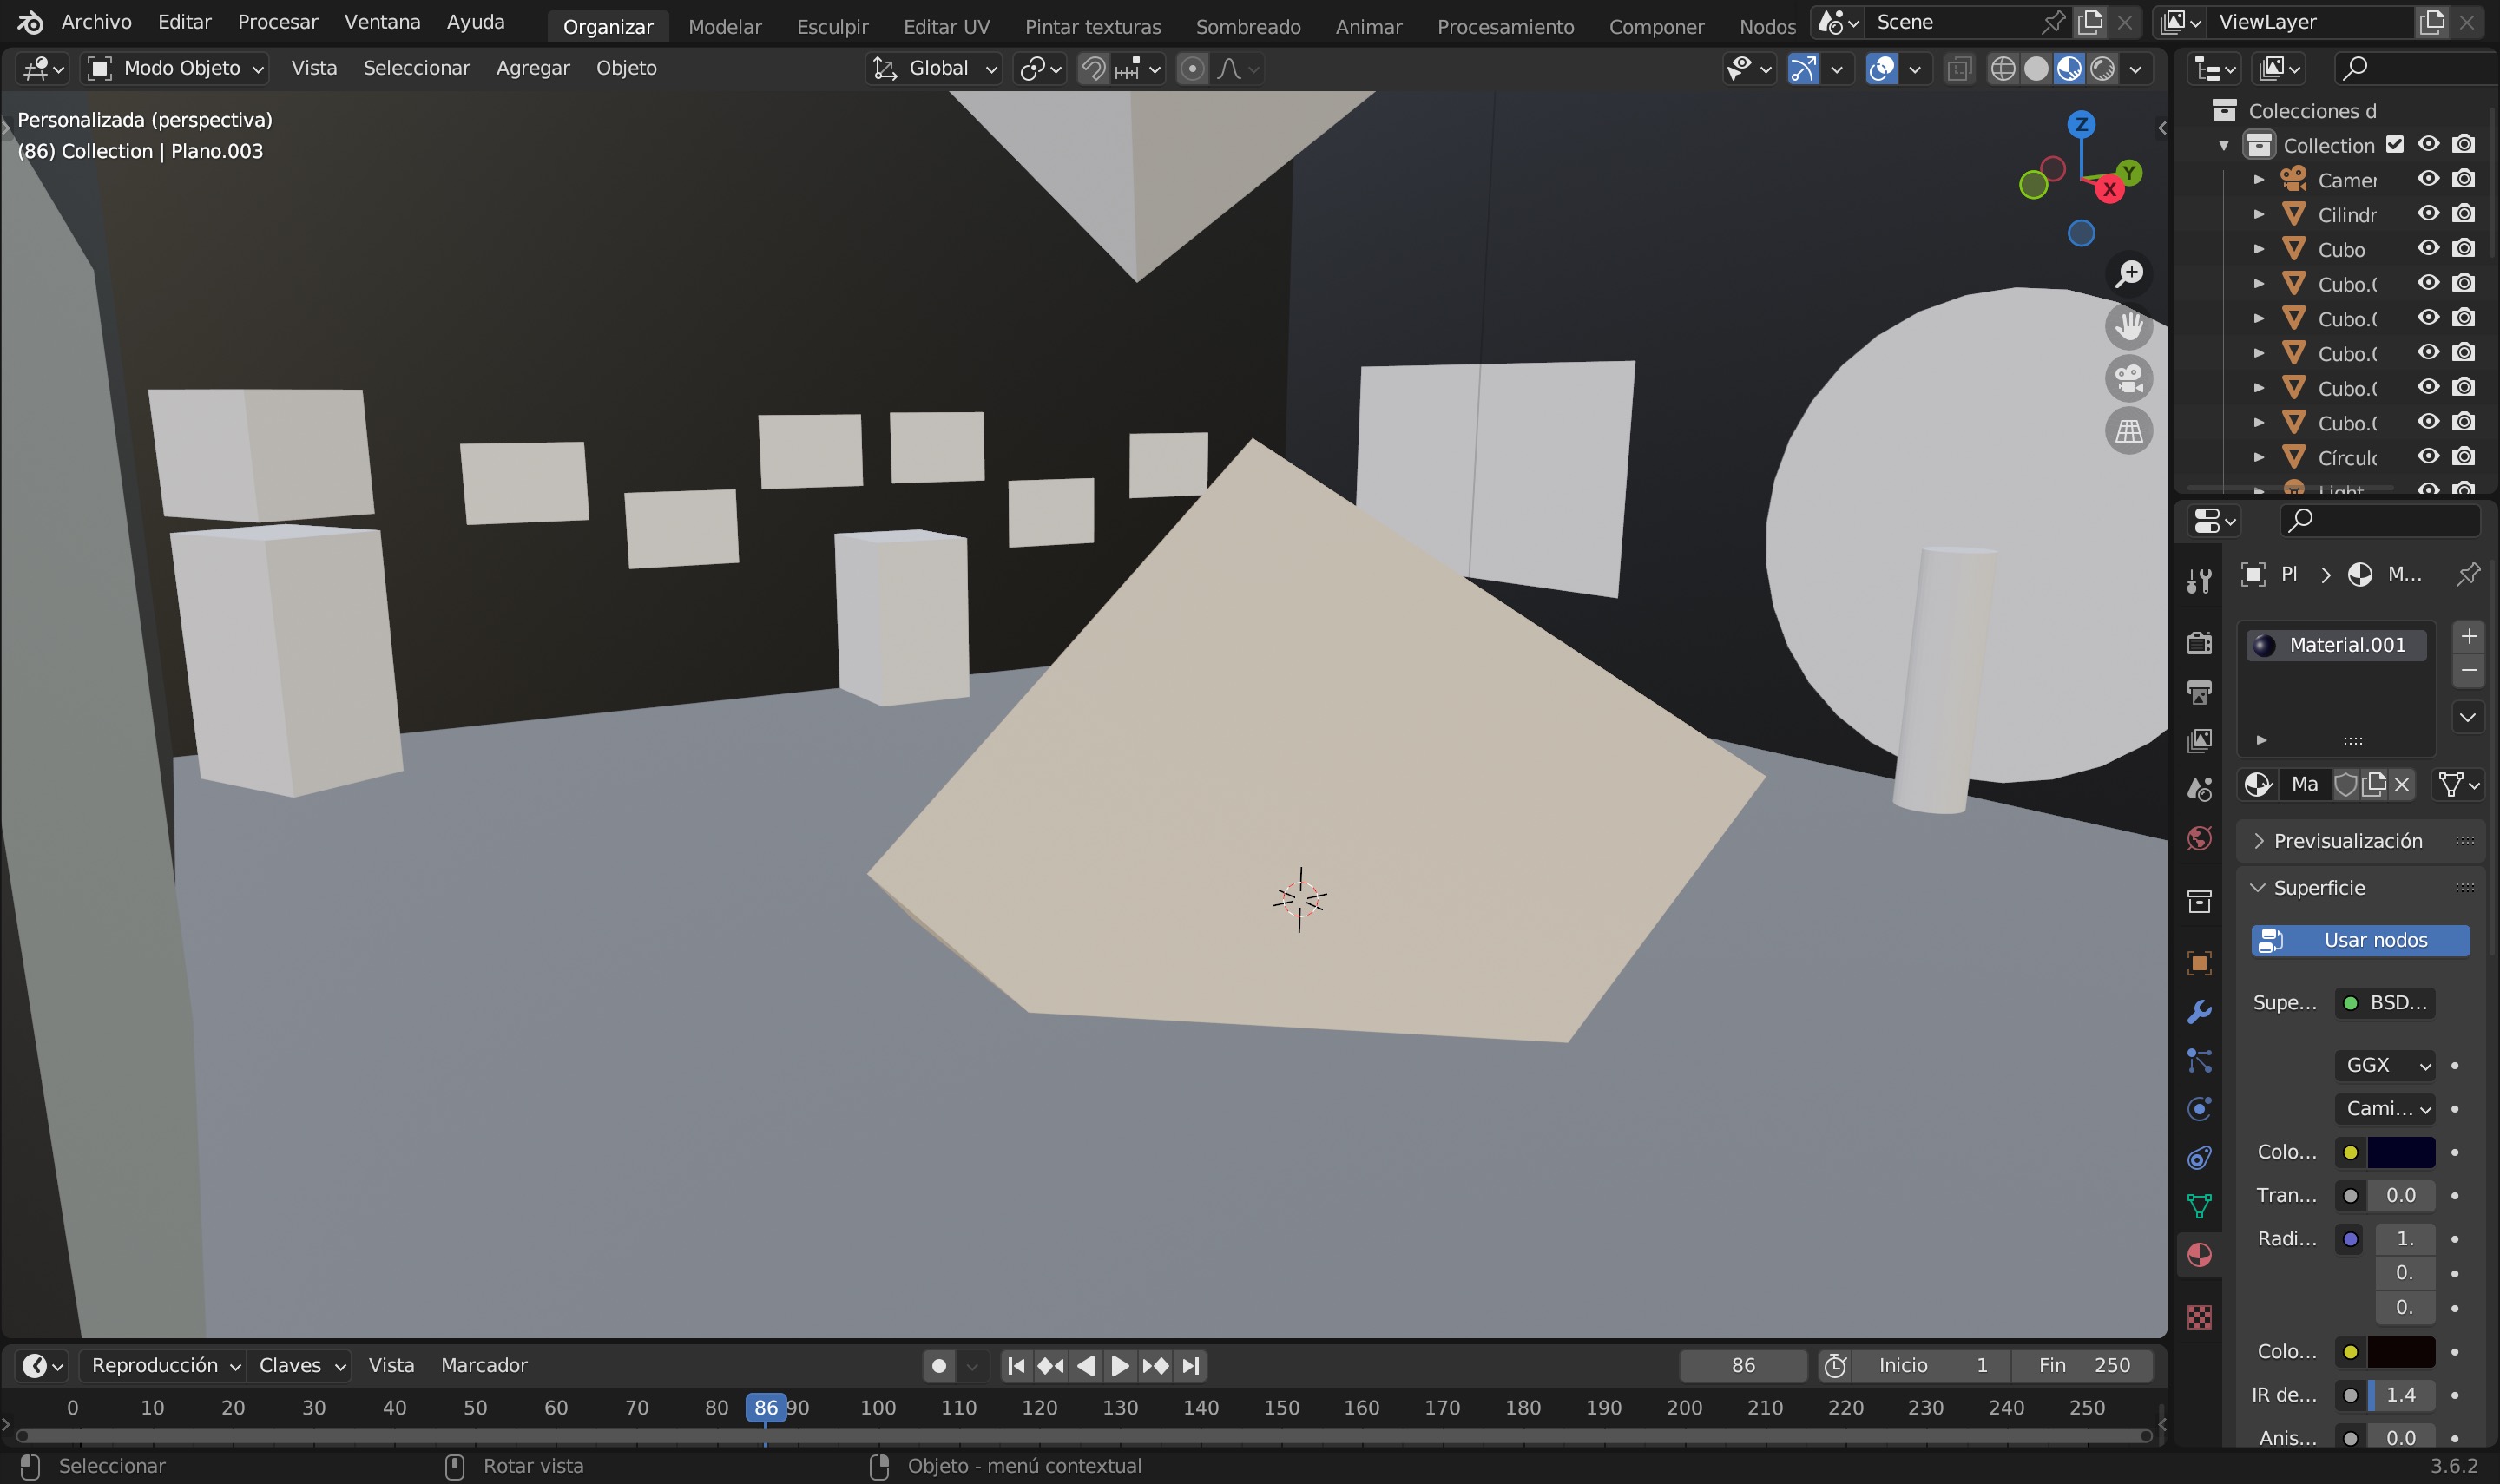Switch to rendered viewport shading
Image resolution: width=2500 pixels, height=1484 pixels.
[2102, 68]
